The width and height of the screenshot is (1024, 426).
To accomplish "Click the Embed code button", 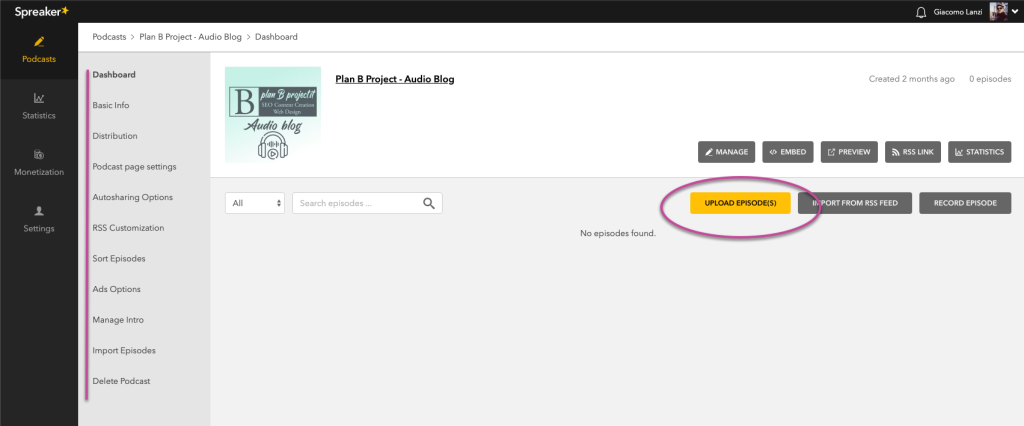I will pyautogui.click(x=788, y=152).
